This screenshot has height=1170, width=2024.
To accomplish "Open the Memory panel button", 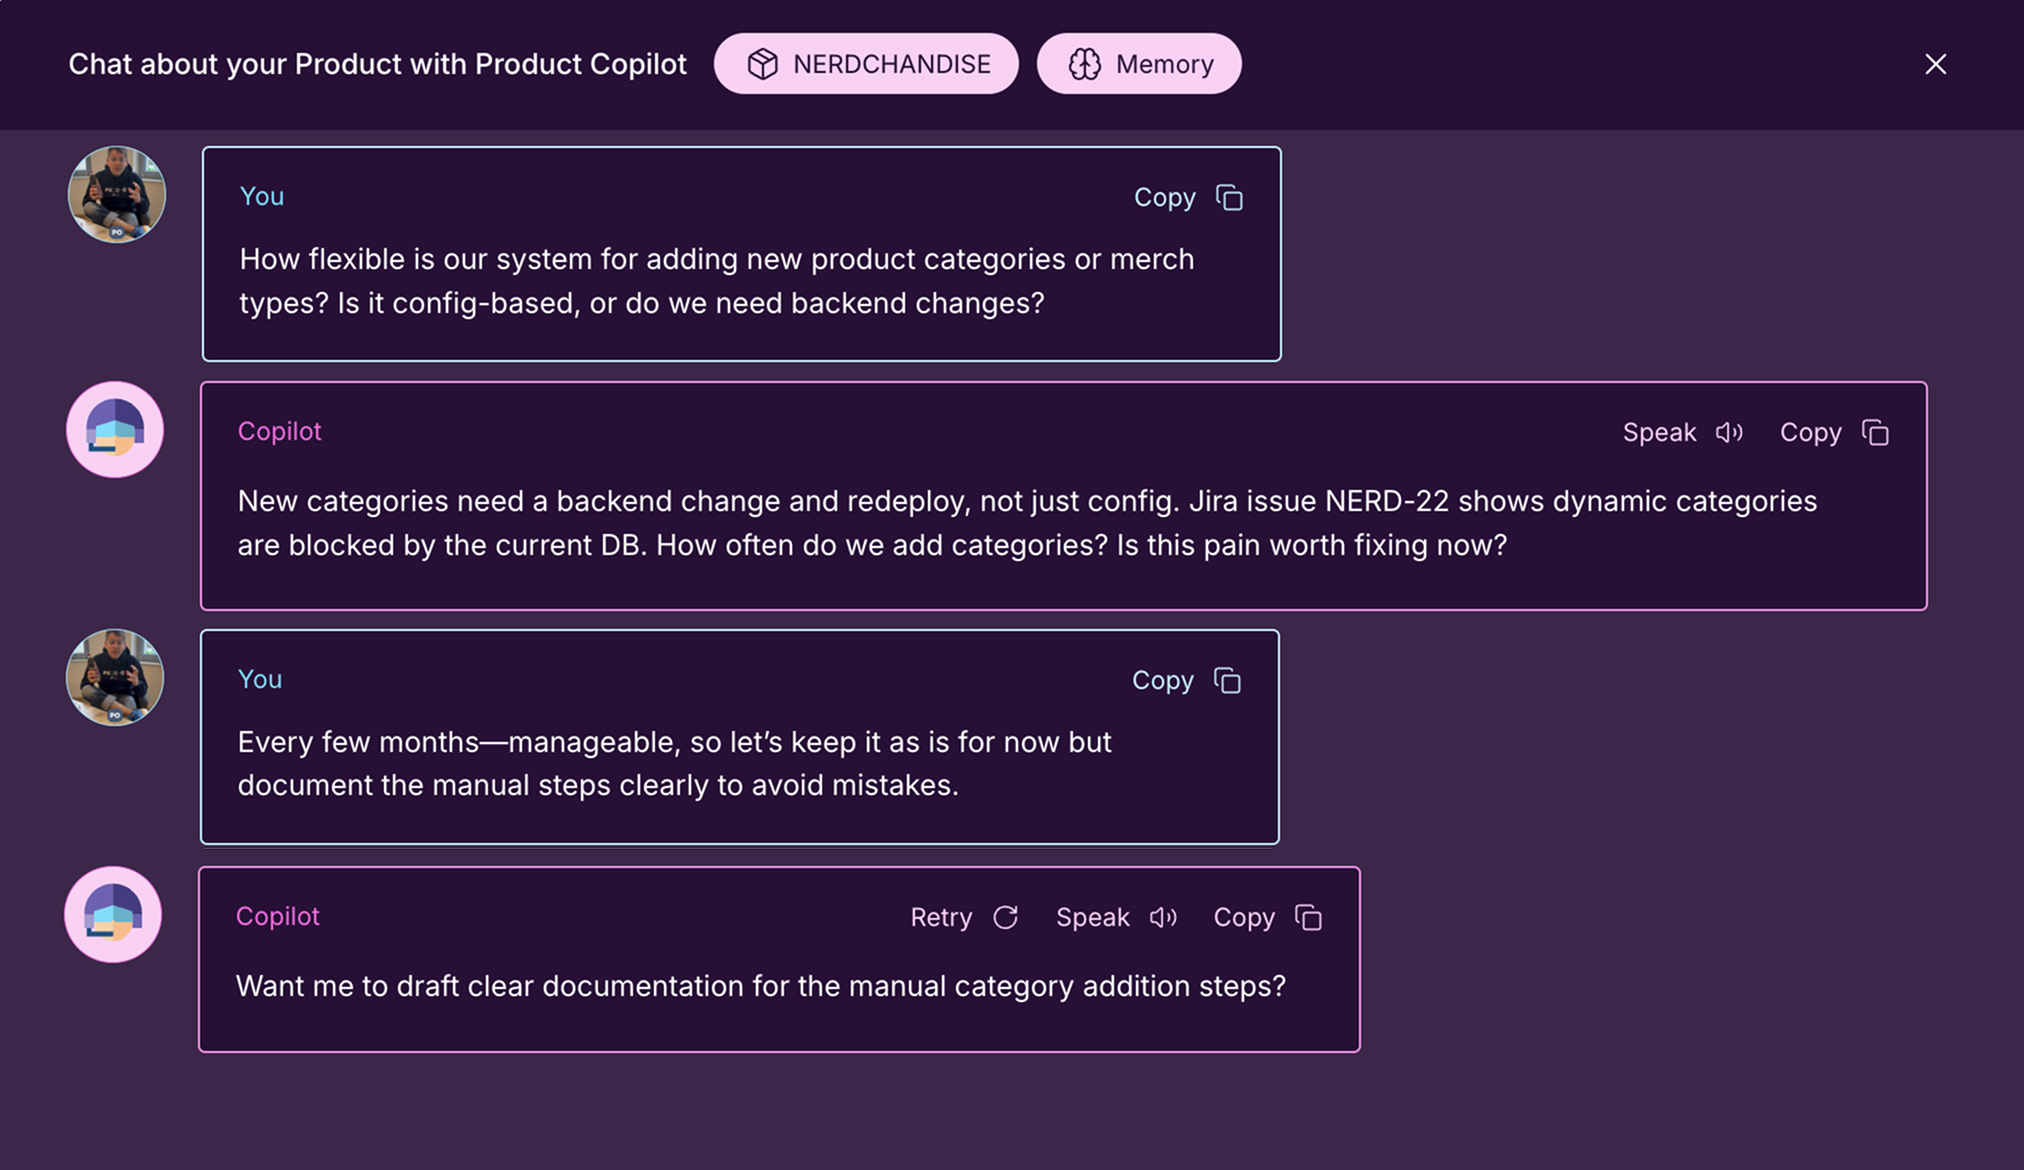I will click(x=1139, y=64).
